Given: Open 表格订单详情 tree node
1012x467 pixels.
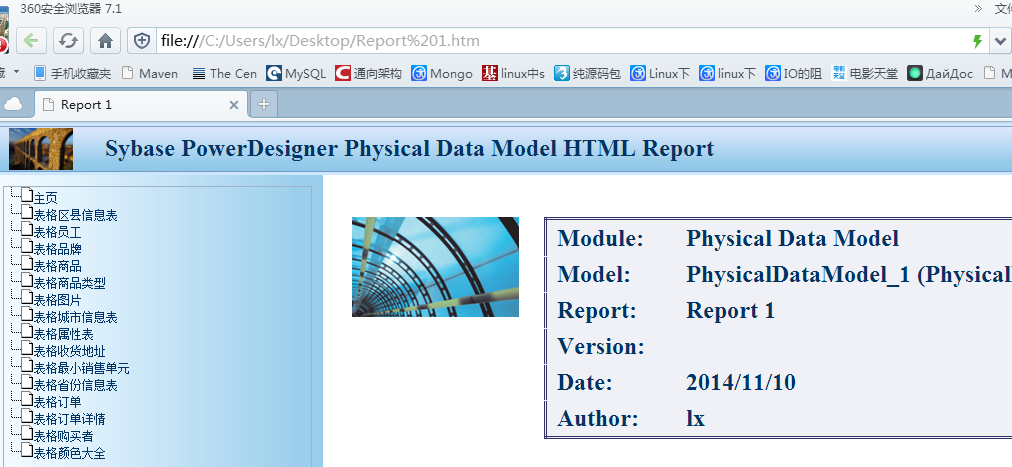Looking at the screenshot, I should point(70,419).
